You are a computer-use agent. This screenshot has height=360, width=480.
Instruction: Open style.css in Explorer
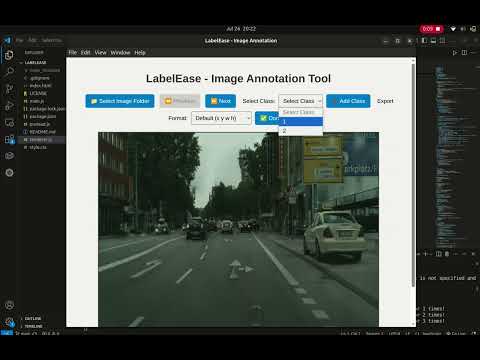pyautogui.click(x=38, y=147)
